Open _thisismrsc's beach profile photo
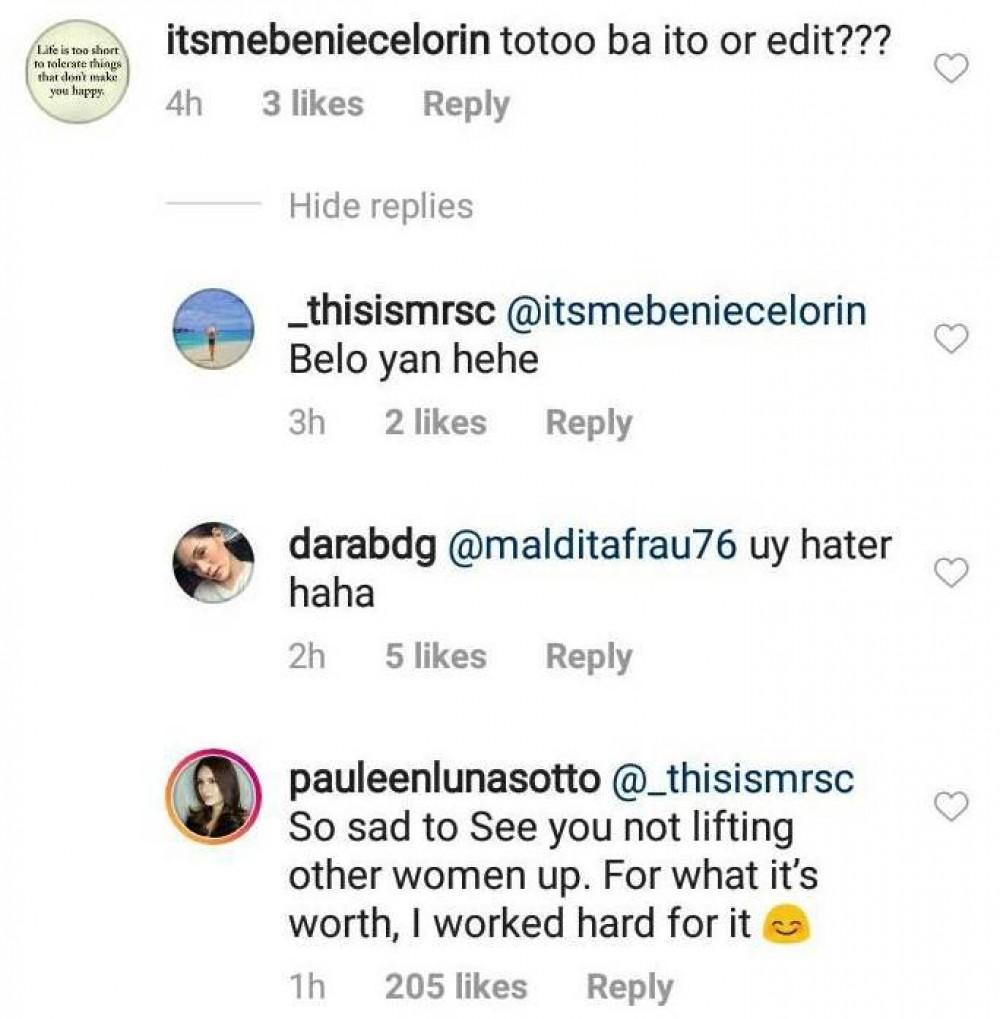The image size is (1000, 1019). click(x=213, y=328)
